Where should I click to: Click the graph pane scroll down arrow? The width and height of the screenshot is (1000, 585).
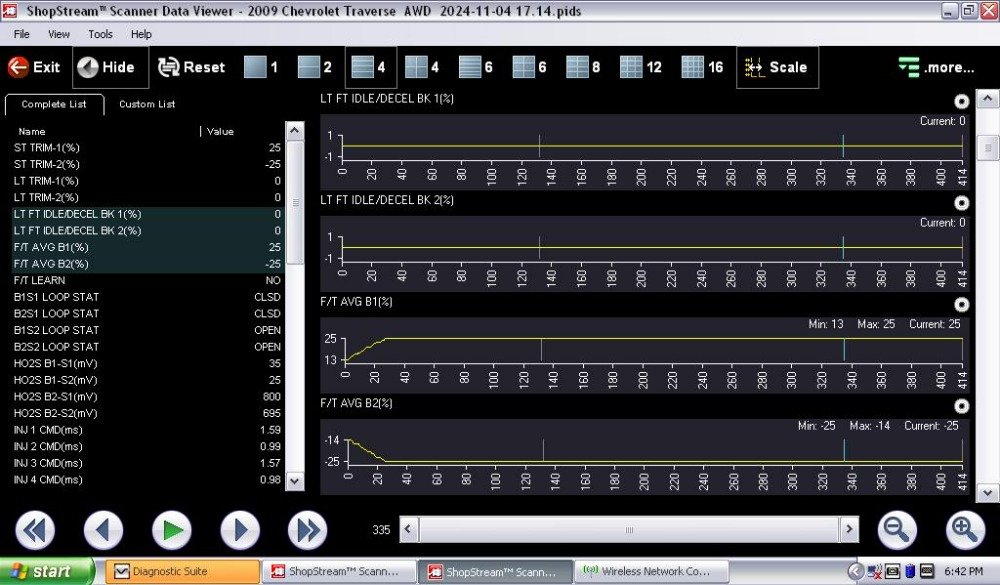click(987, 492)
